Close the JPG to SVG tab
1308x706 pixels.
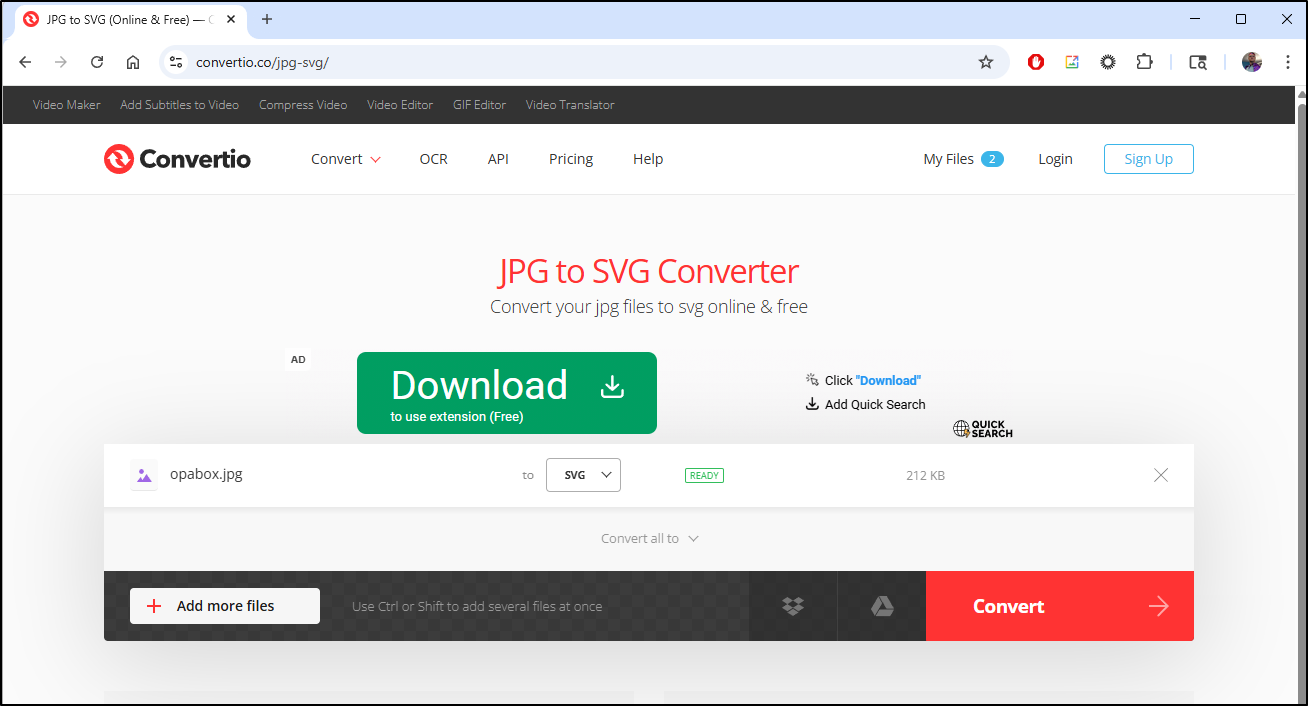point(232,19)
